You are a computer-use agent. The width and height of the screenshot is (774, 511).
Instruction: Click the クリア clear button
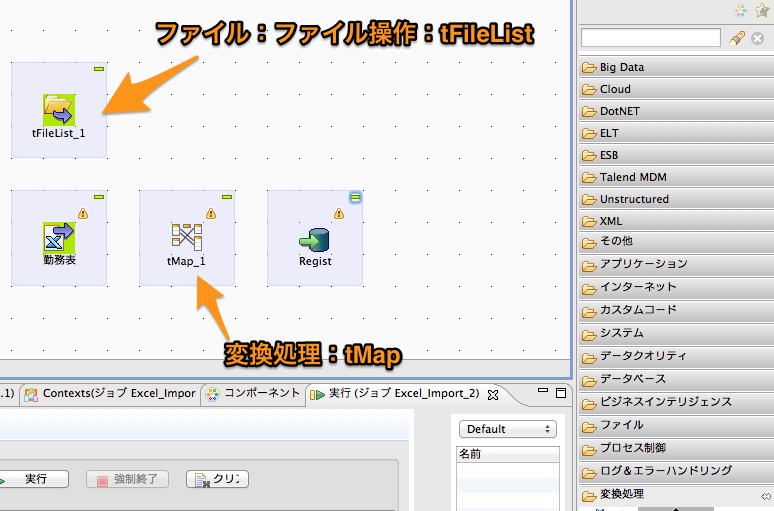click(217, 479)
